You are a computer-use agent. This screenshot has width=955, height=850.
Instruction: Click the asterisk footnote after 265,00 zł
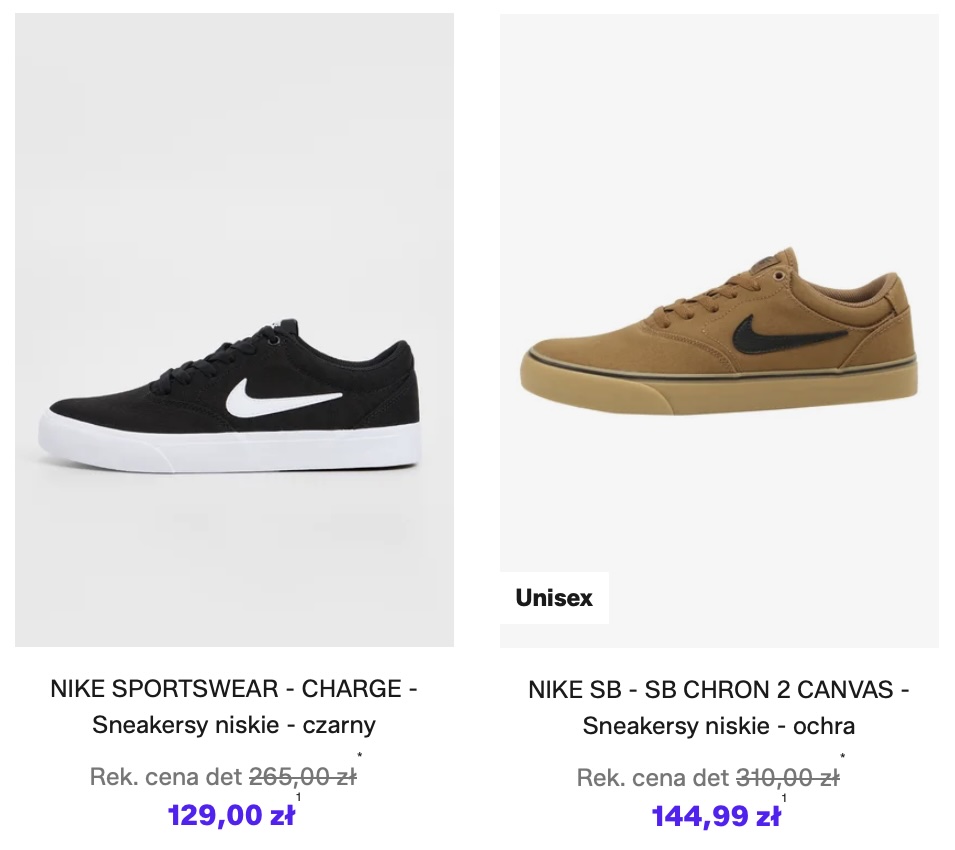[x=360, y=757]
